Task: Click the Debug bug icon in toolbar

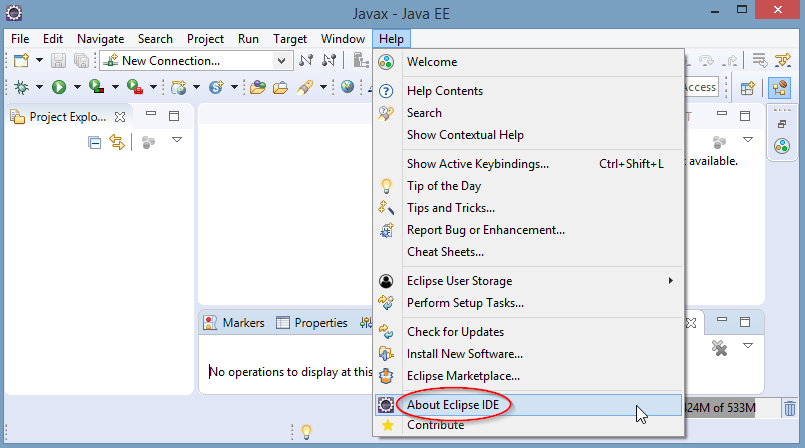Action: tap(21, 88)
